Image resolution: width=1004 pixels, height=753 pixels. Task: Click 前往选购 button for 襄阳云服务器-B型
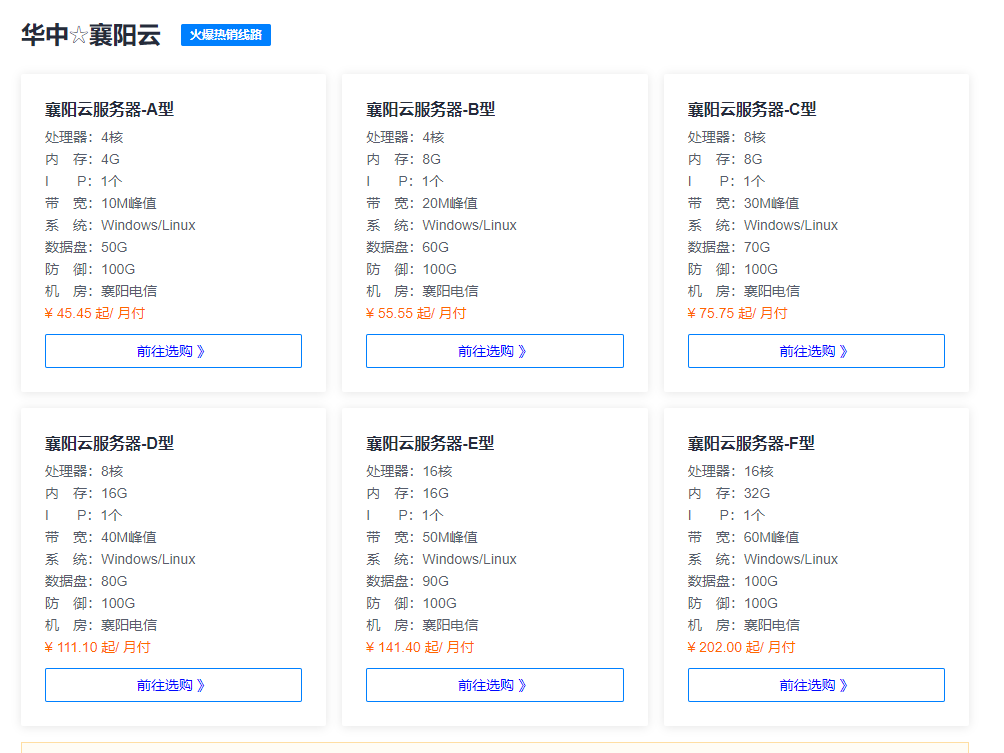point(494,351)
